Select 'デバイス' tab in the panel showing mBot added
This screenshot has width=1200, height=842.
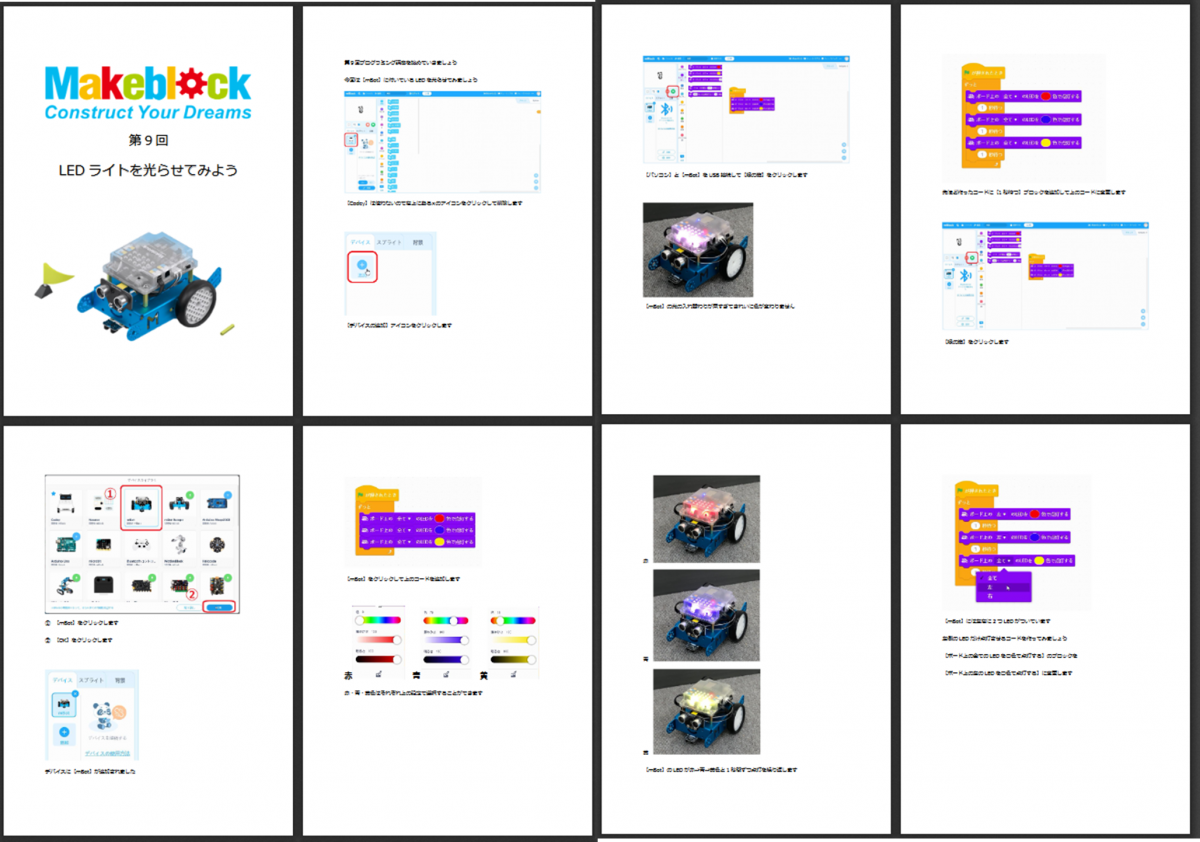pos(62,680)
